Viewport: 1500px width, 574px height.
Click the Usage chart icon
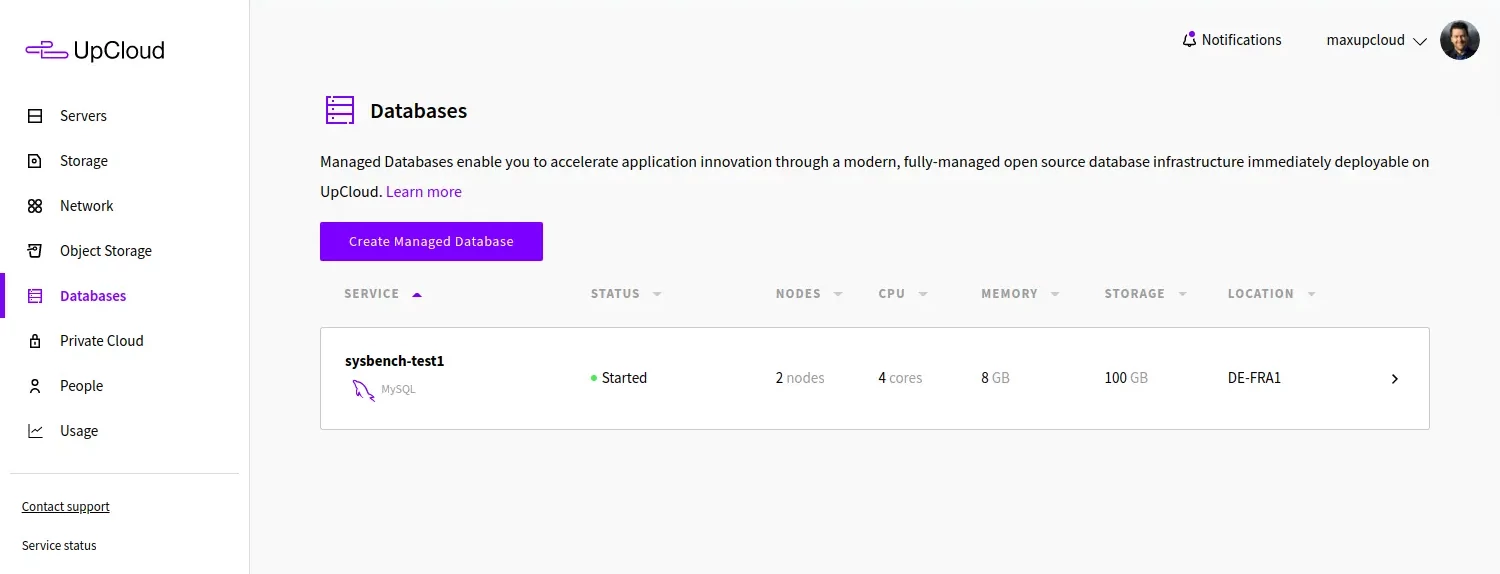[x=35, y=431]
